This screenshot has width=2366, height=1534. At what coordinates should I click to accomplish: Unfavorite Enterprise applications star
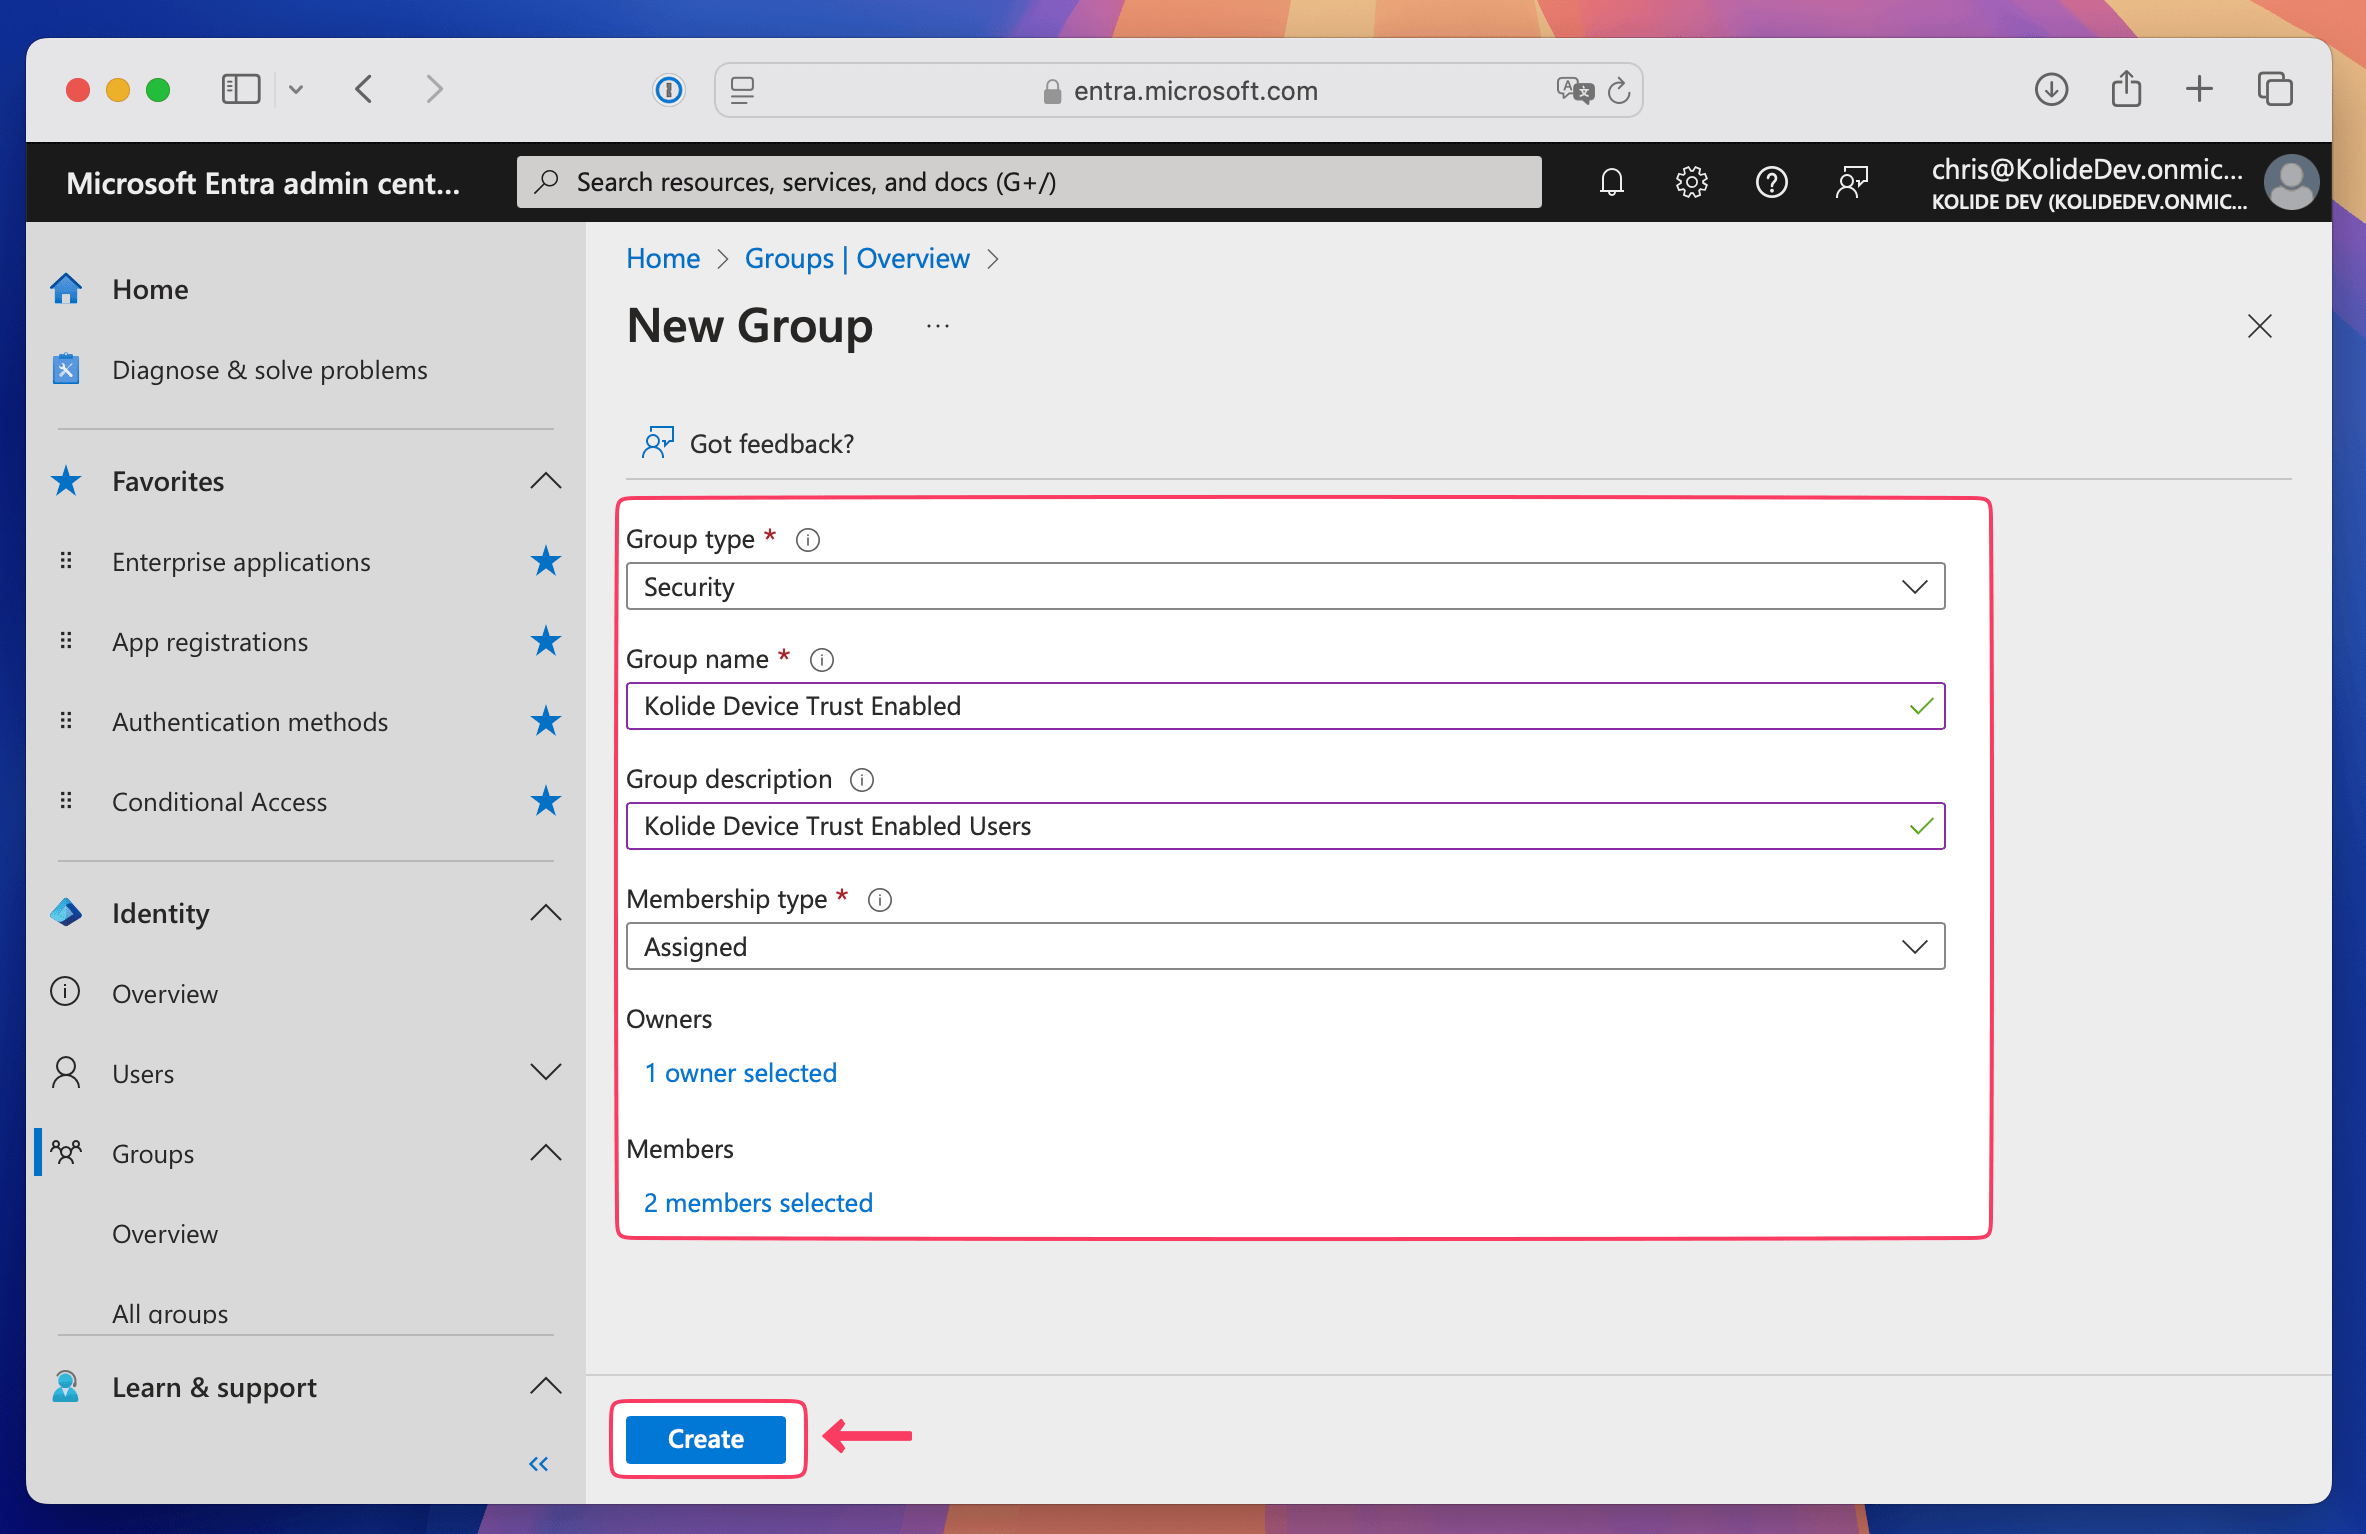click(545, 562)
